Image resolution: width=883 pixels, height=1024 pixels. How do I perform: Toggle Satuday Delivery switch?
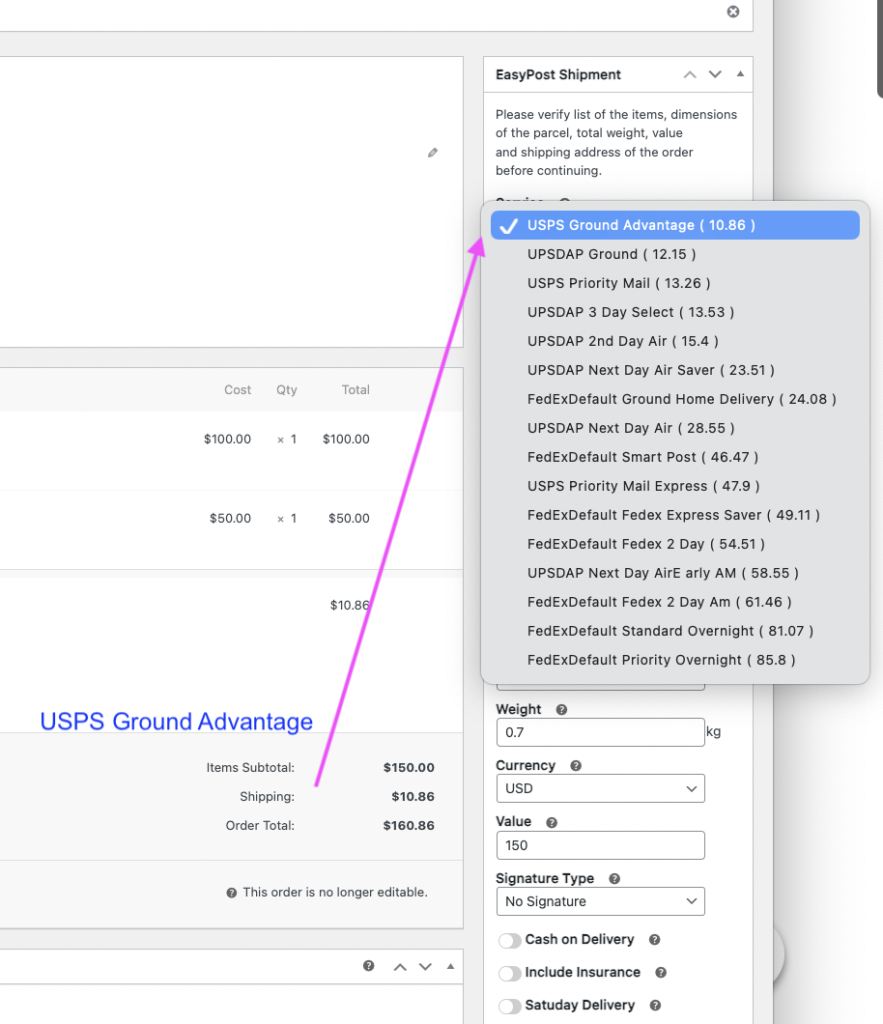tap(510, 1006)
